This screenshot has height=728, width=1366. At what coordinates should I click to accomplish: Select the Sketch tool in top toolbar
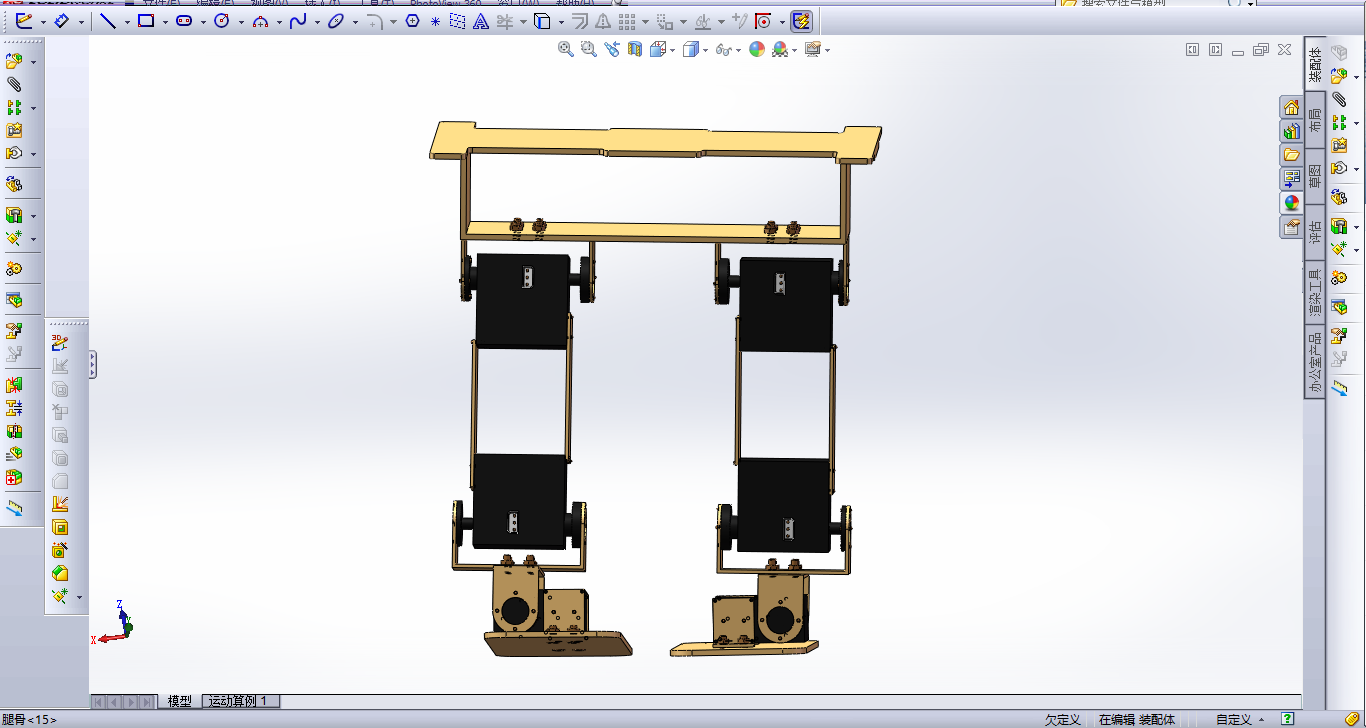tap(24, 20)
